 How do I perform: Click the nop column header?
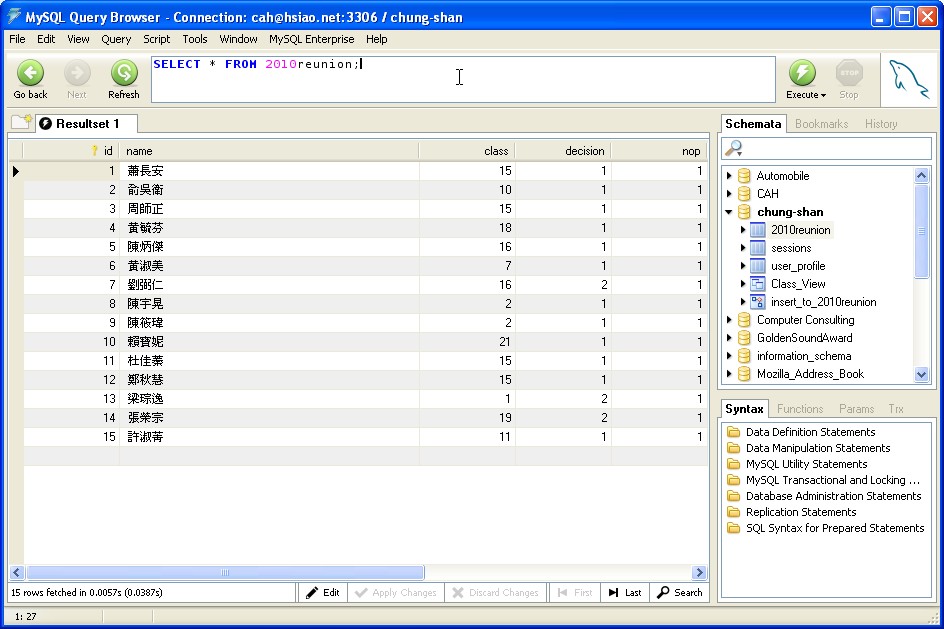pos(659,151)
